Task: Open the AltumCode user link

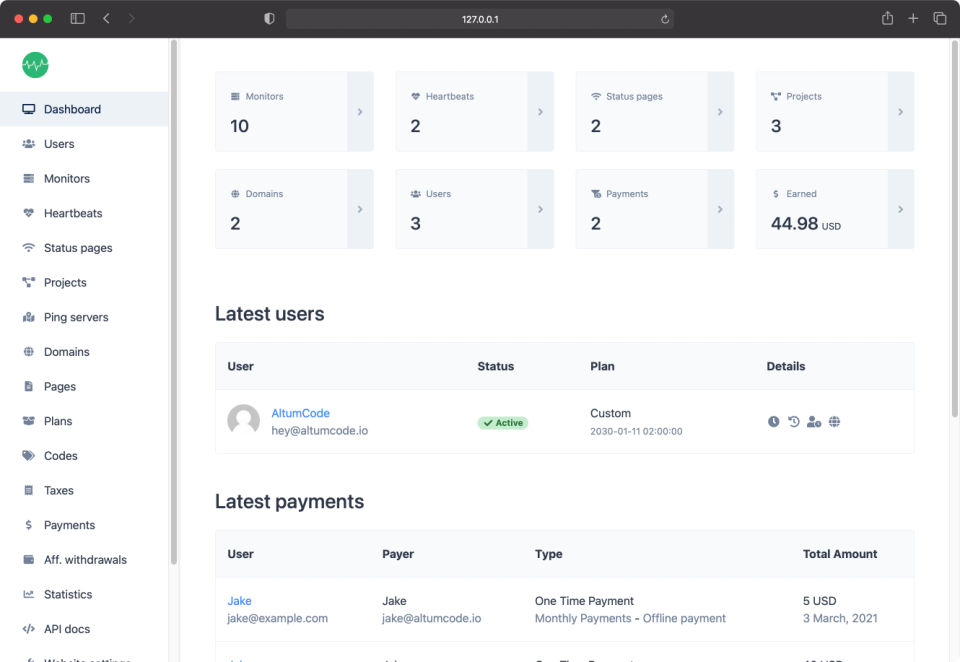Action: (x=300, y=413)
